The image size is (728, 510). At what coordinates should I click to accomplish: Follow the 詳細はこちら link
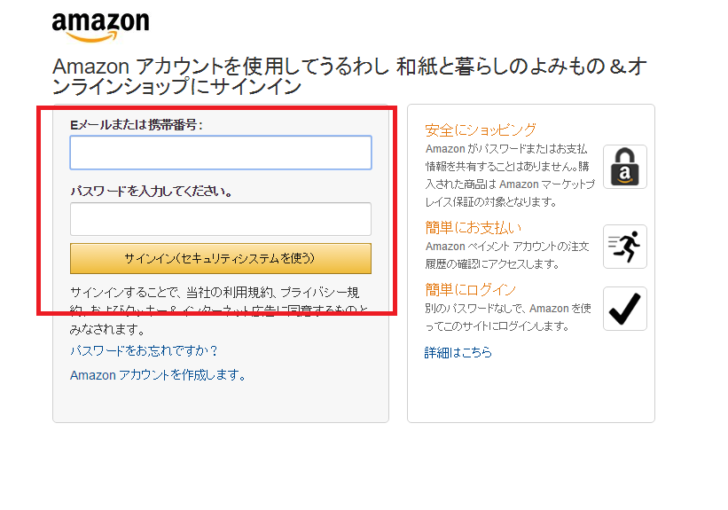click(x=458, y=353)
